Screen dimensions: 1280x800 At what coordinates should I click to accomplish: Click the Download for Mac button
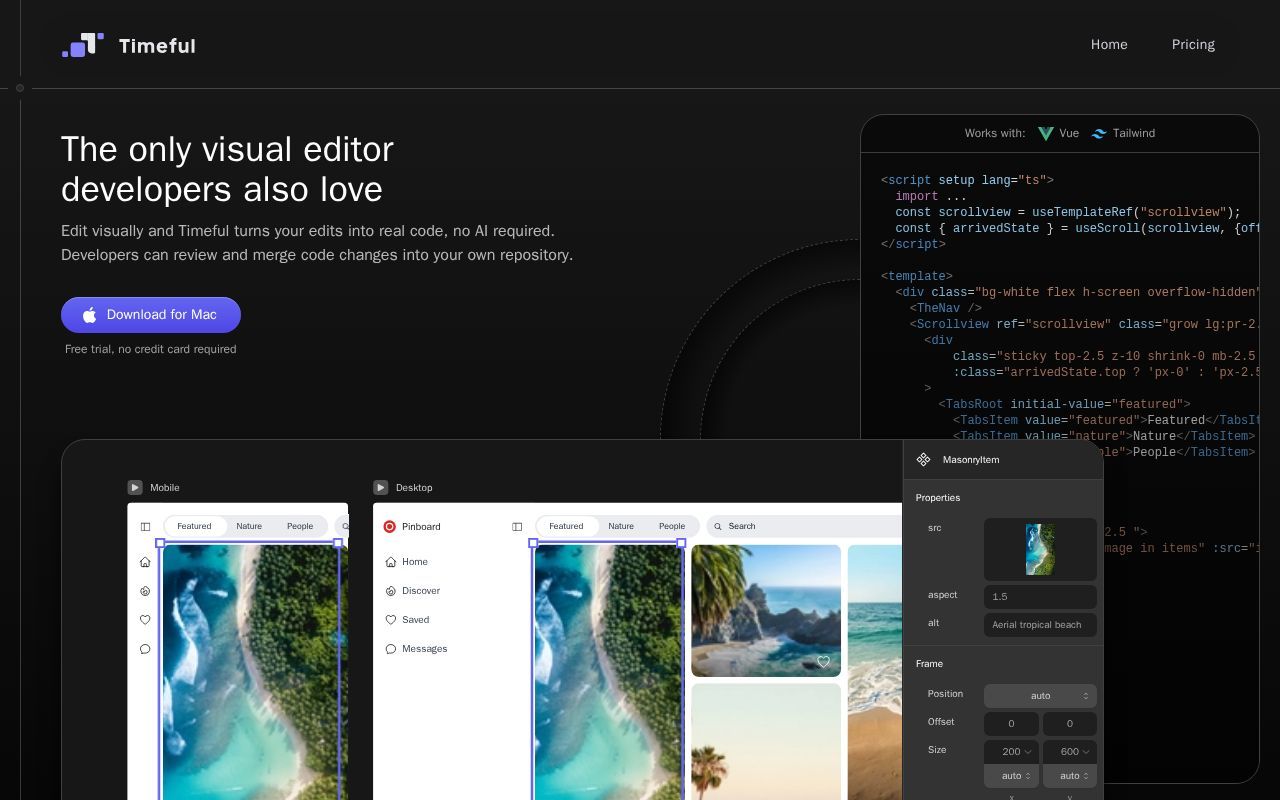tap(151, 315)
